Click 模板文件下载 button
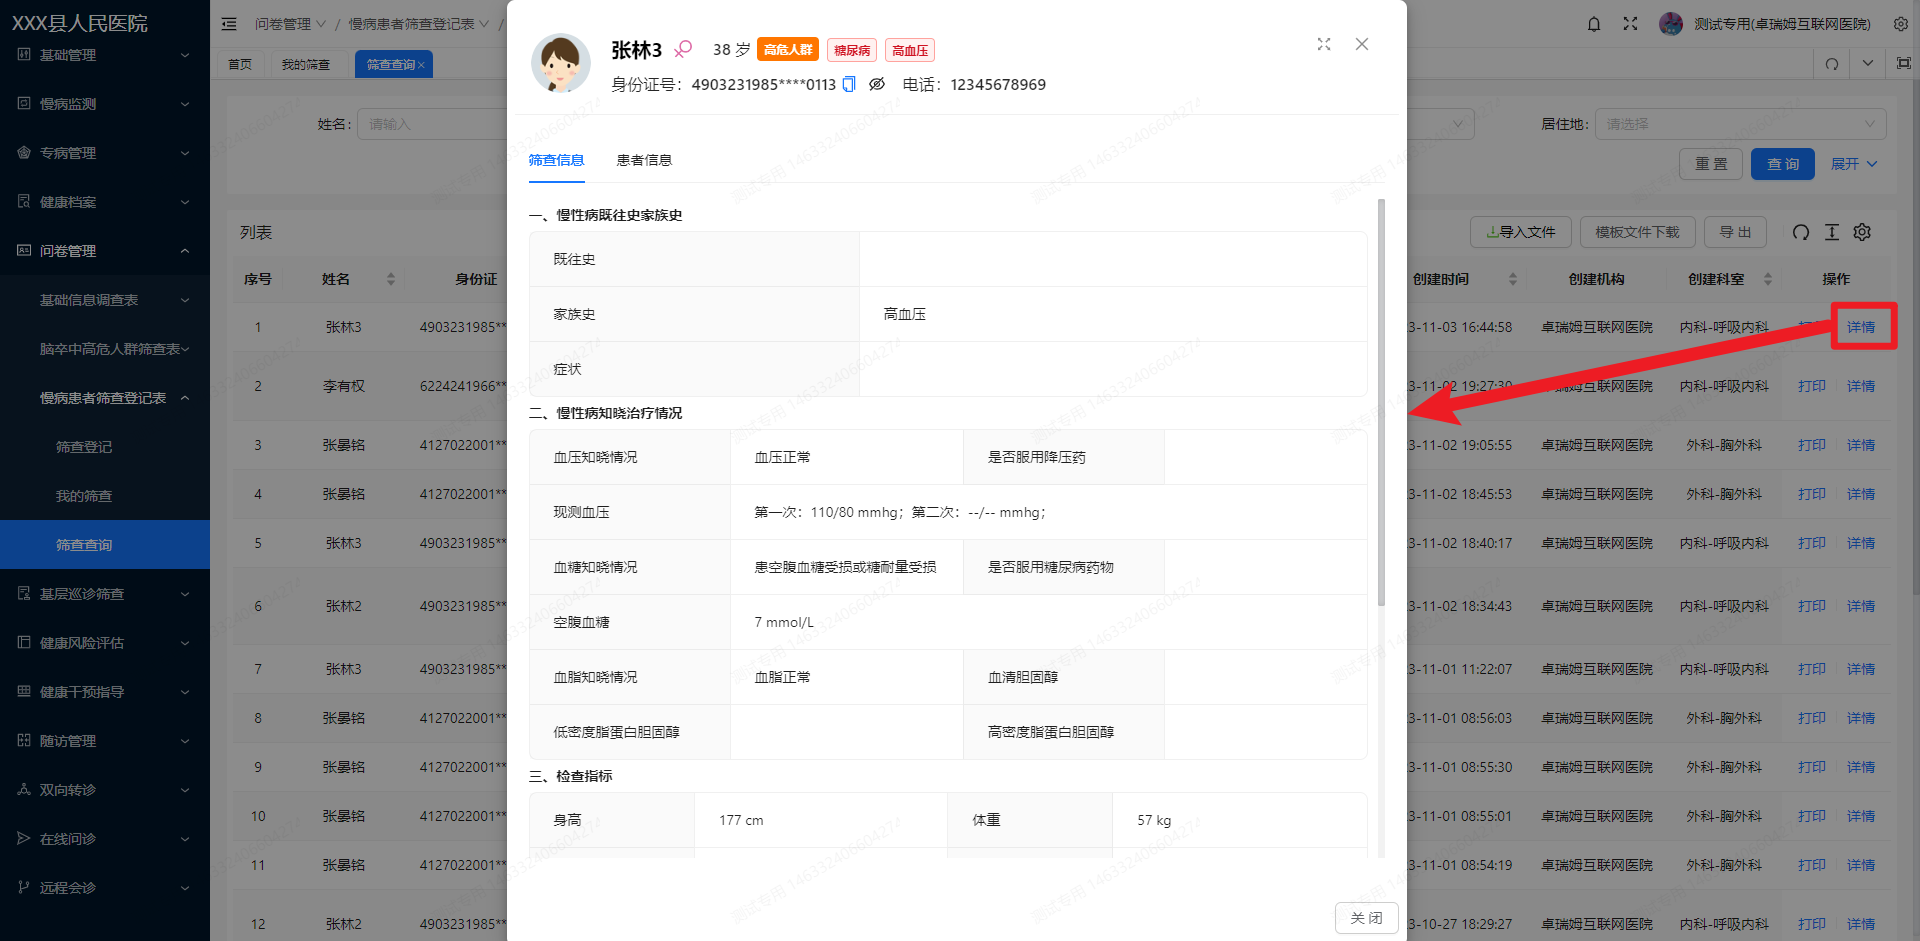 1637,232
